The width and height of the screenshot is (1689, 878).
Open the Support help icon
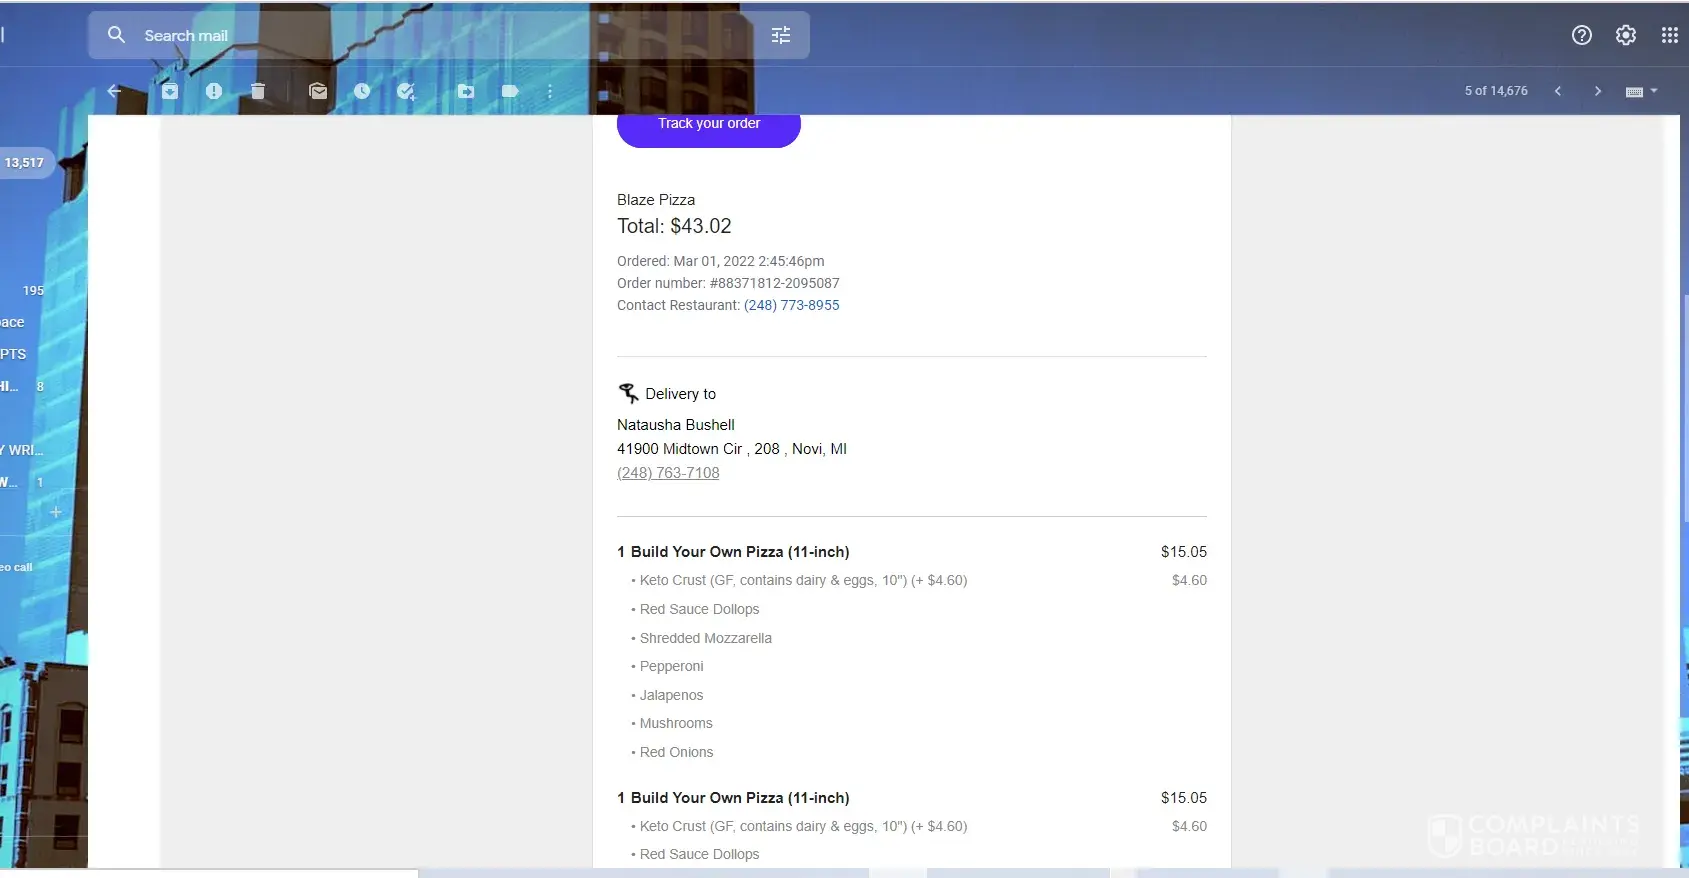point(1582,35)
